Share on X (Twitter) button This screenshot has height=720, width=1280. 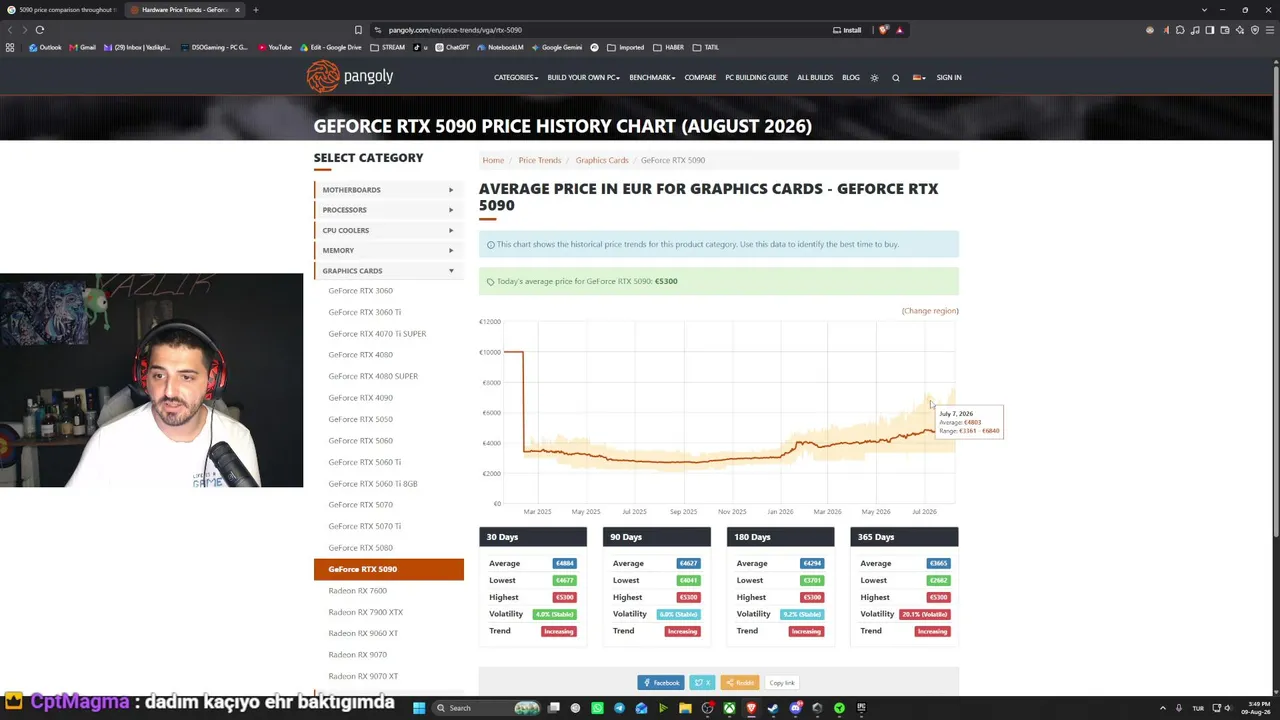tap(703, 683)
